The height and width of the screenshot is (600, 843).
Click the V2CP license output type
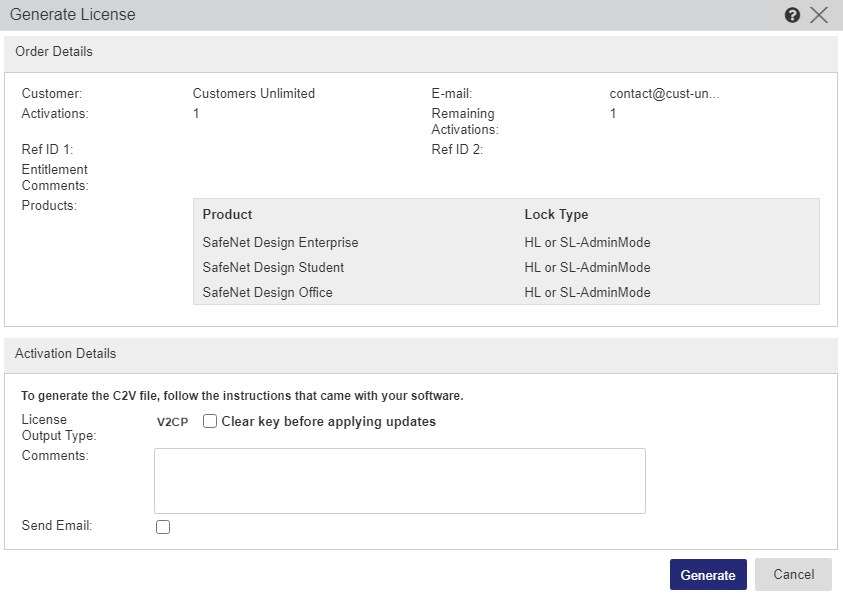click(172, 422)
